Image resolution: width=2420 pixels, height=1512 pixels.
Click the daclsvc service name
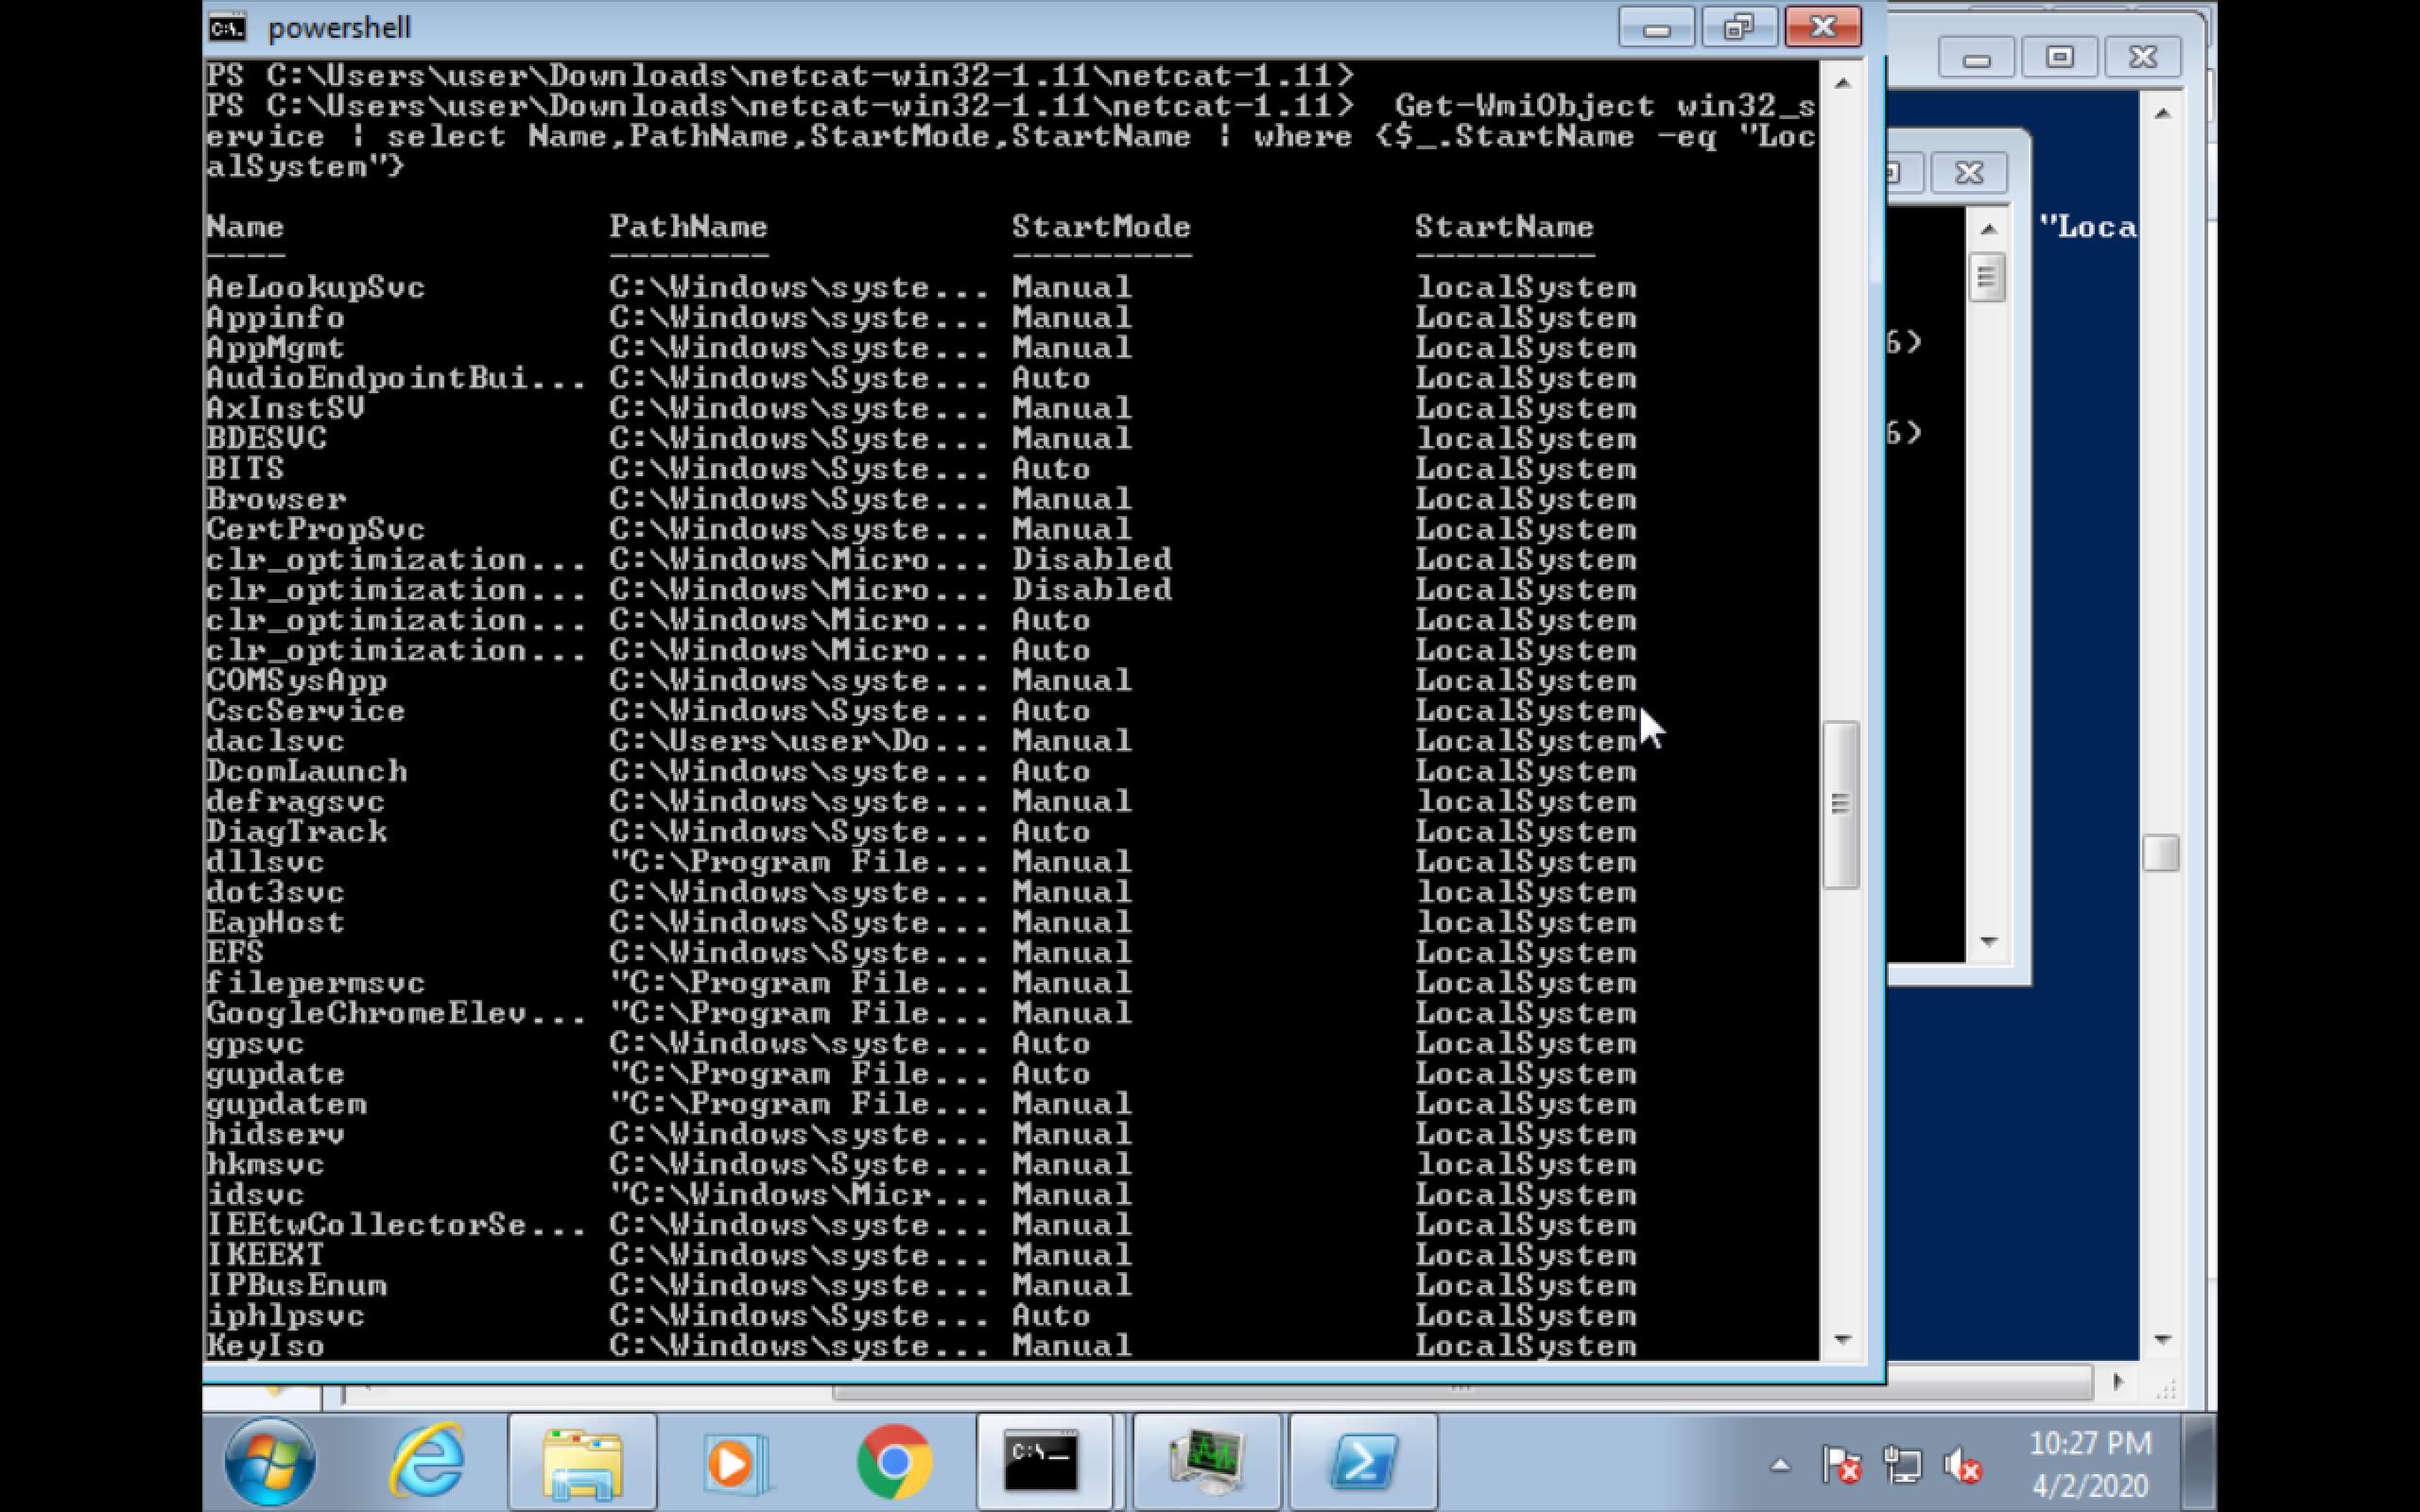tap(275, 741)
